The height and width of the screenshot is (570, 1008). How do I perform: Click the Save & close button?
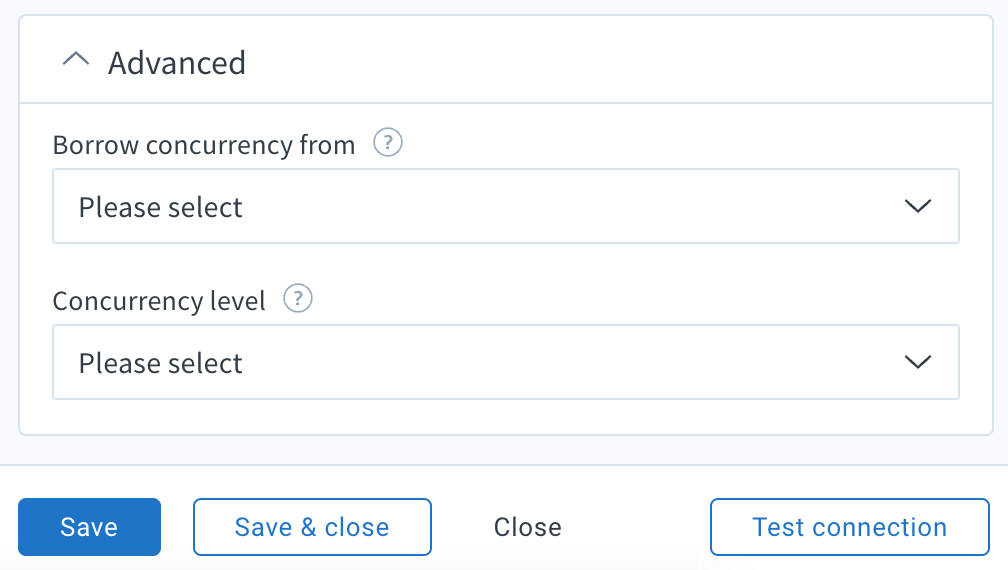pos(312,527)
